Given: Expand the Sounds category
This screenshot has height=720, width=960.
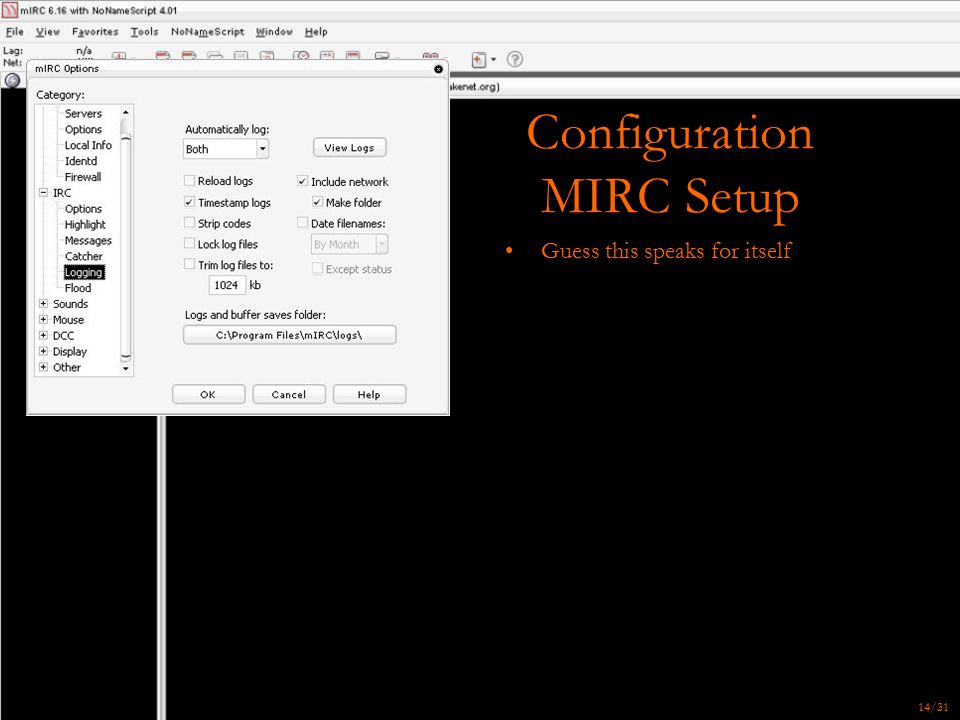Looking at the screenshot, I should (43, 304).
